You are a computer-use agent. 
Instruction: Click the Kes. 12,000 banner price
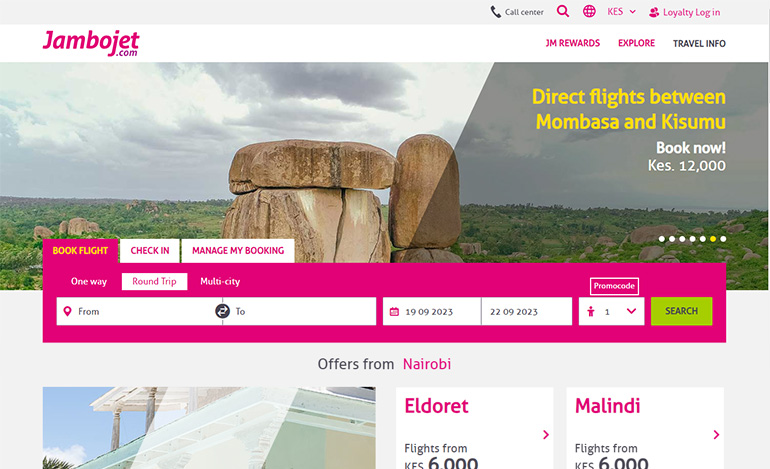coord(687,166)
